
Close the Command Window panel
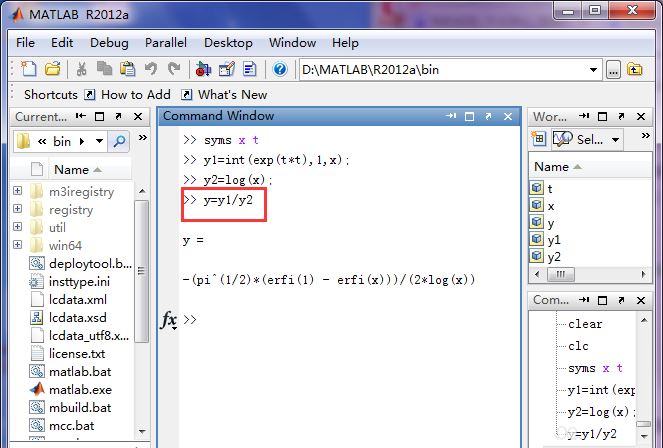point(508,116)
